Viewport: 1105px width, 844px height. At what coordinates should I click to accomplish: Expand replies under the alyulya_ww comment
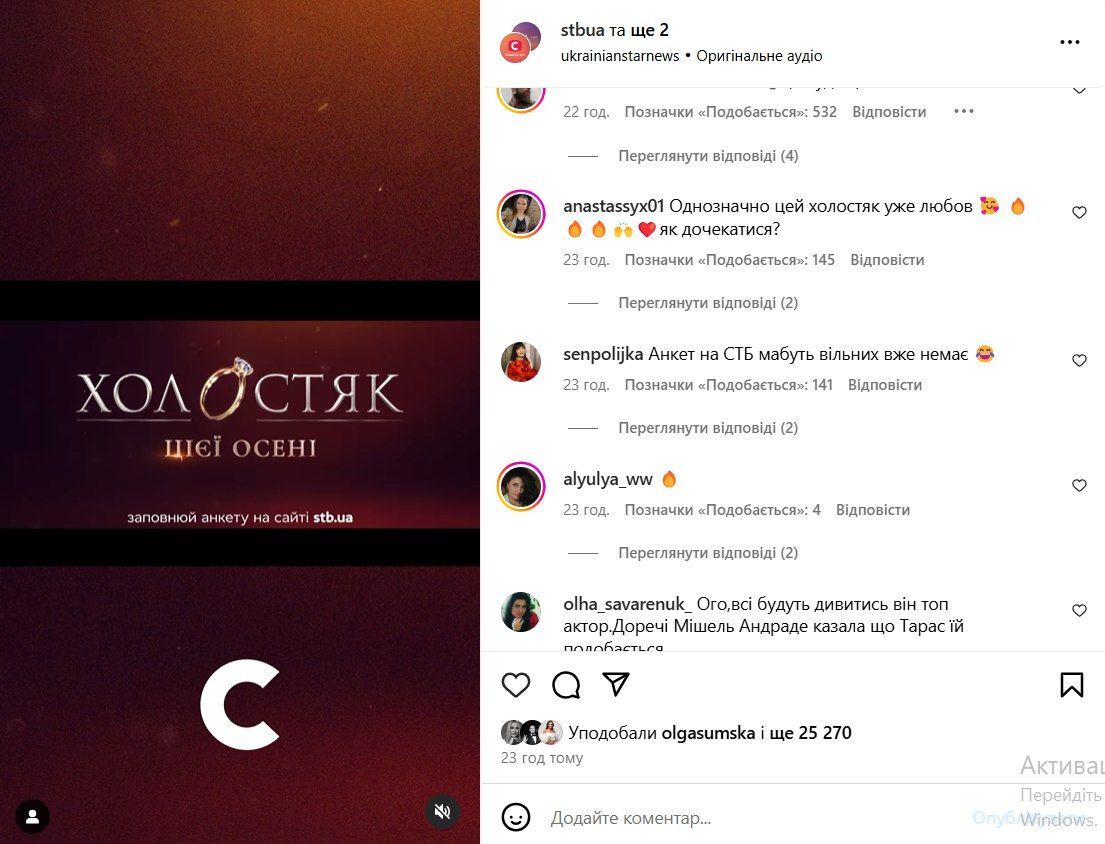tap(708, 553)
